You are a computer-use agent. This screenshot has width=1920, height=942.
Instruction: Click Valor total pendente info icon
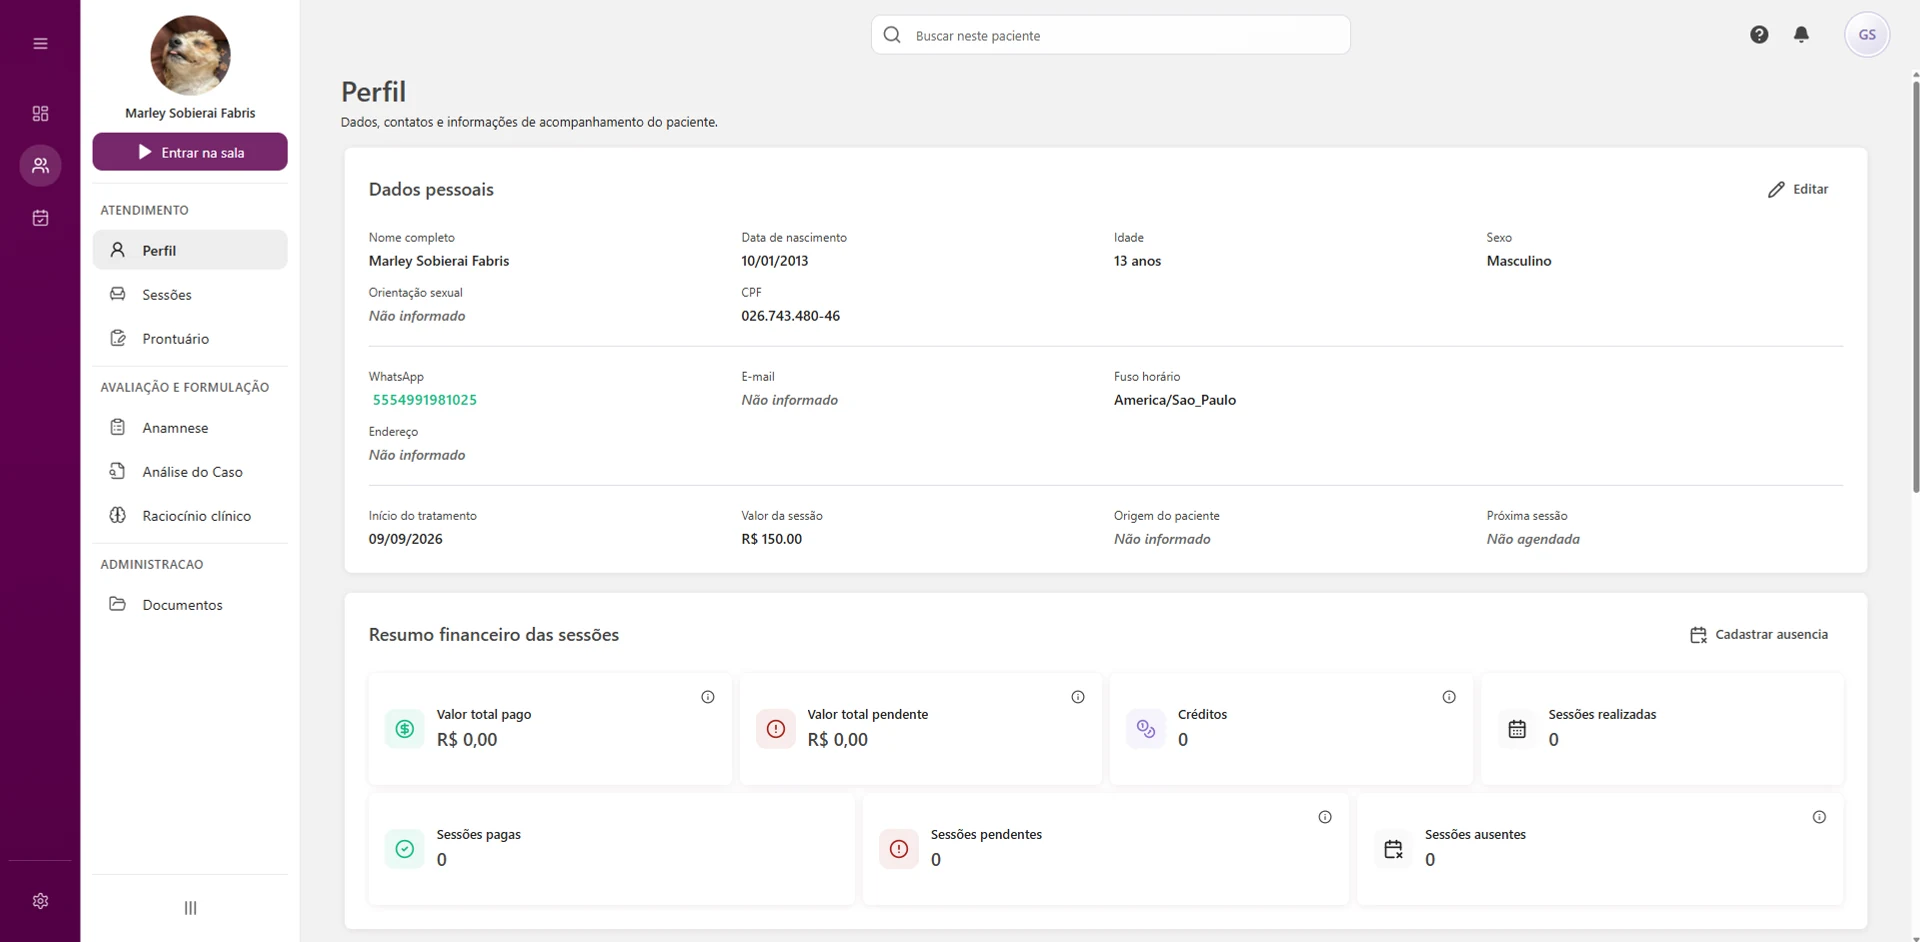(1078, 697)
